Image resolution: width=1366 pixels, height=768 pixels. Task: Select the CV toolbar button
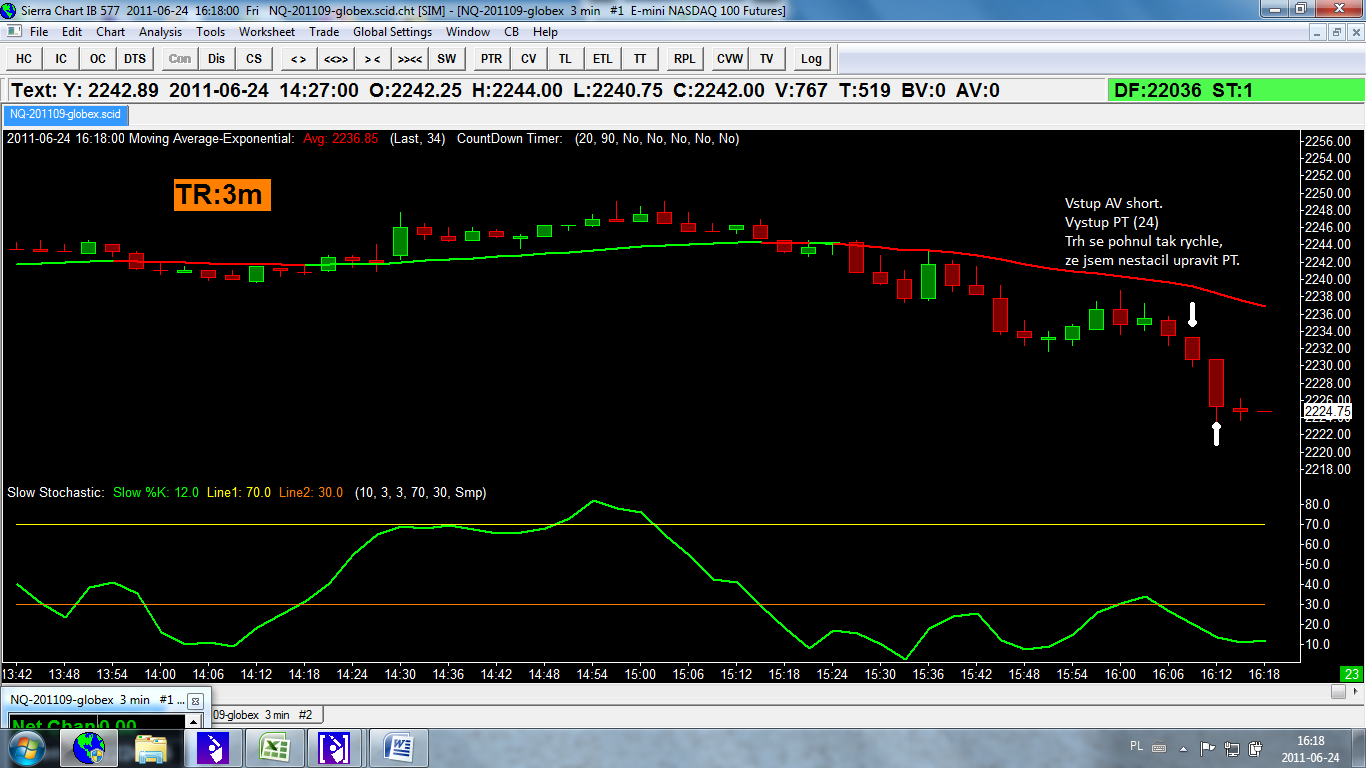[x=528, y=59]
